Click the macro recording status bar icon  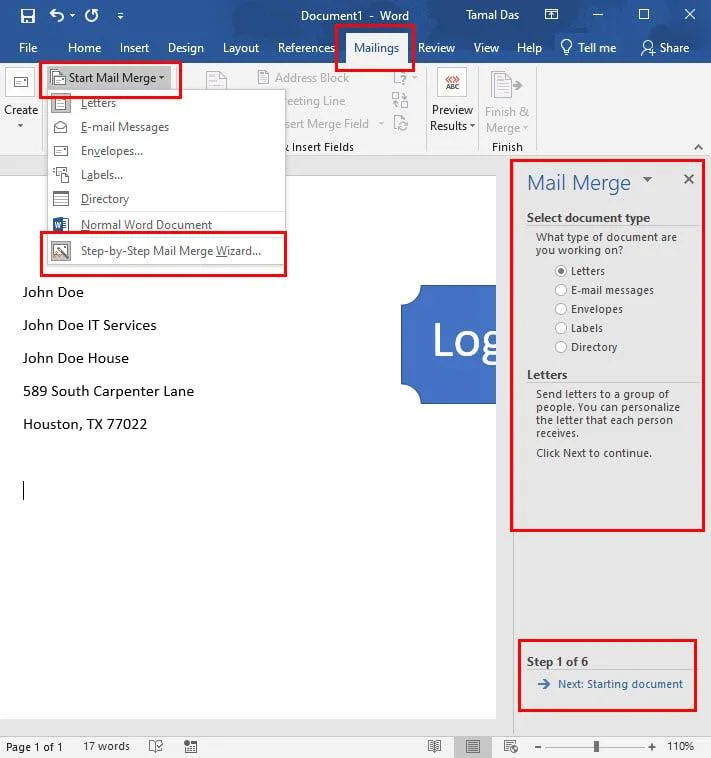190,746
